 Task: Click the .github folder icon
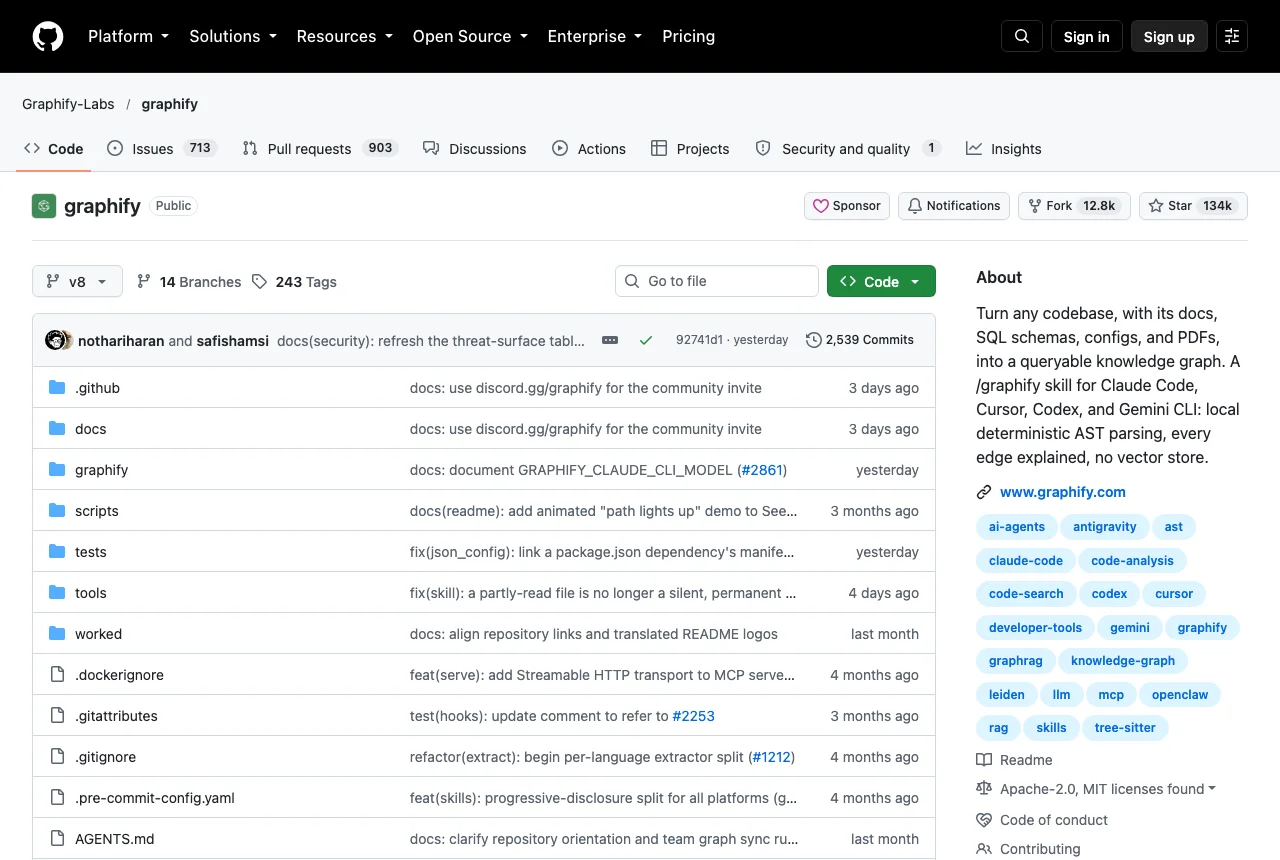point(57,388)
